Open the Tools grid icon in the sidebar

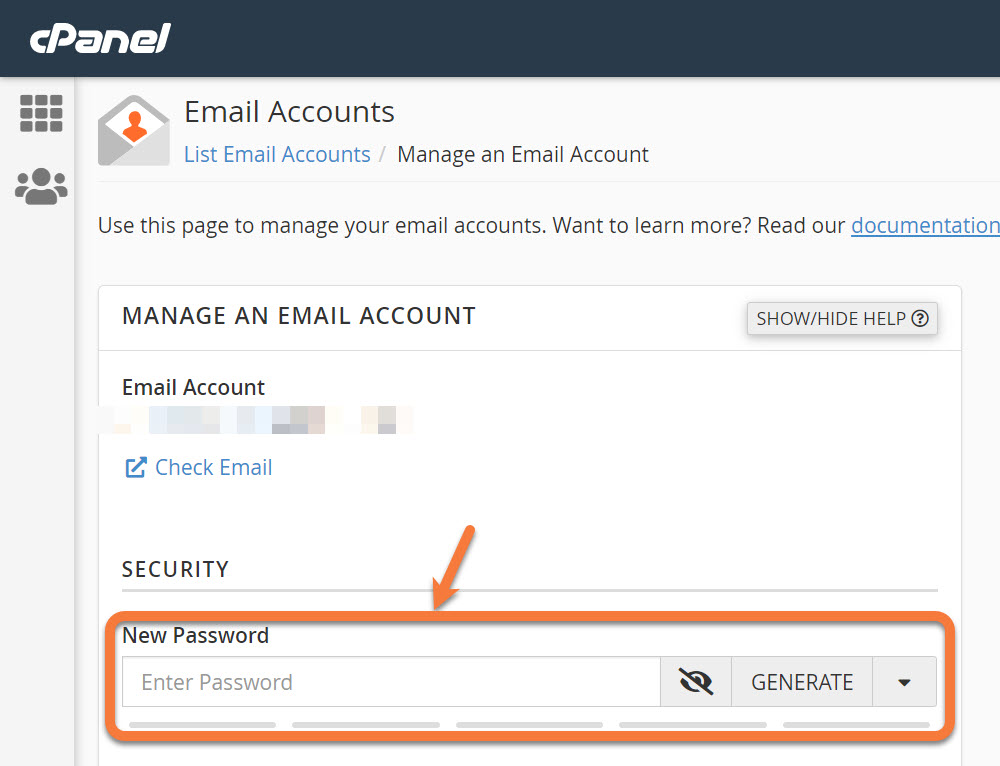pos(41,113)
